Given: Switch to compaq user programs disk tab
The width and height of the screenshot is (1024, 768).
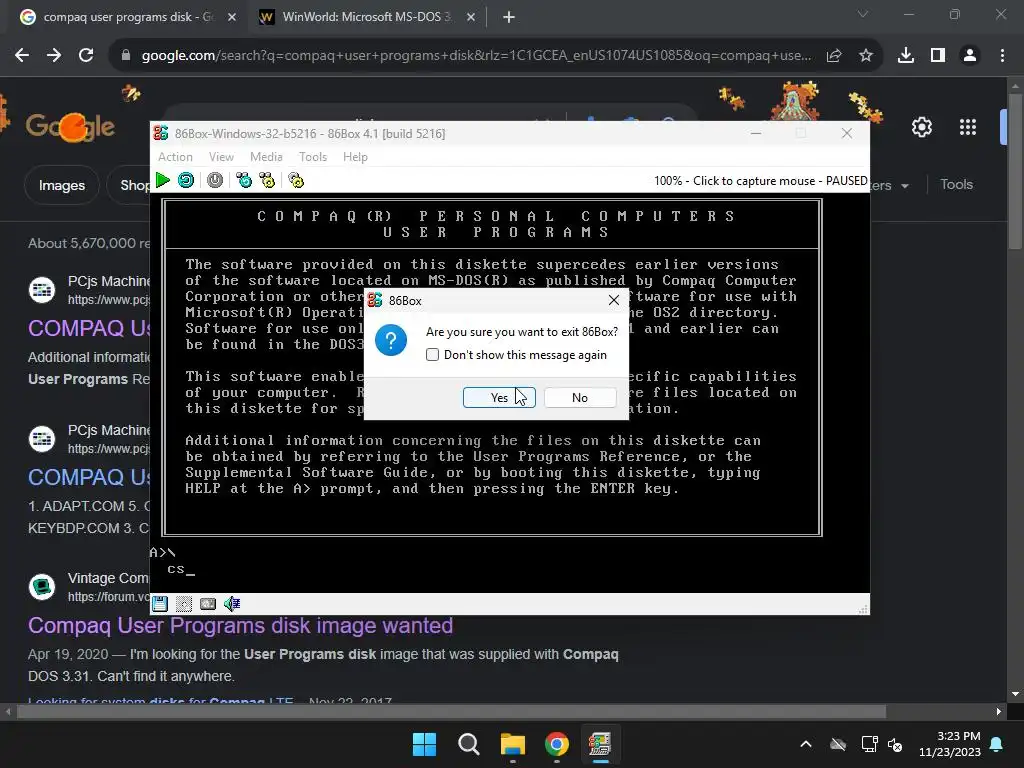Looking at the screenshot, I should pyautogui.click(x=127, y=17).
